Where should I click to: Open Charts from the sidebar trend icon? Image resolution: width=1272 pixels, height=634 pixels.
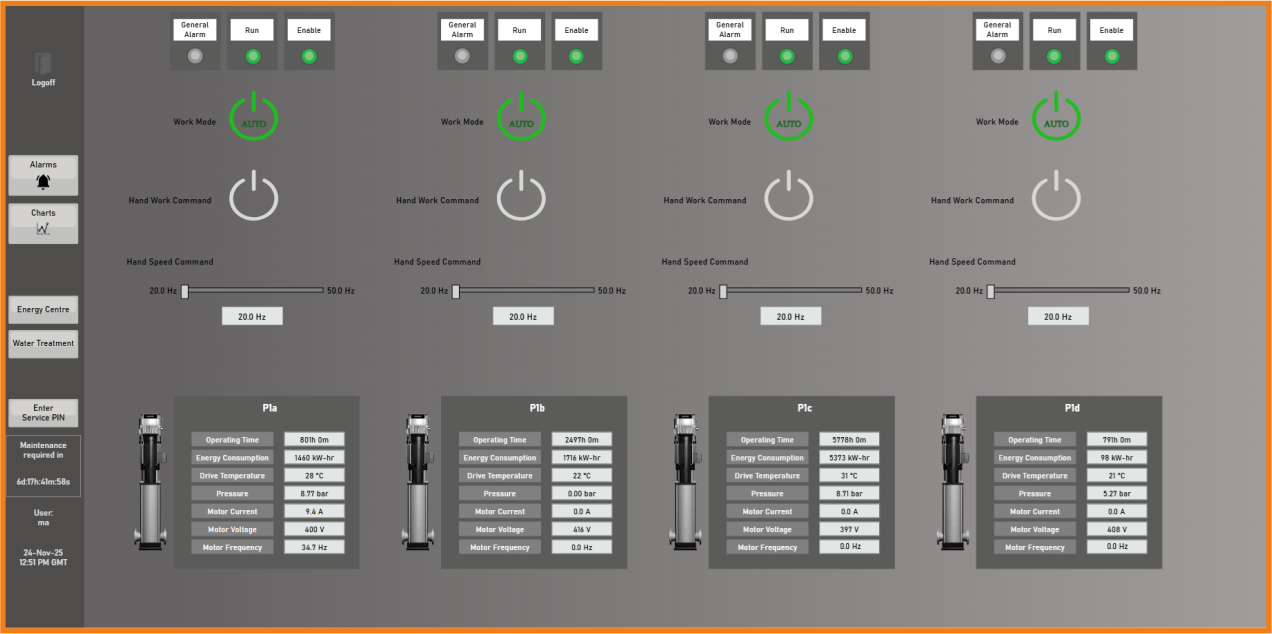(x=42, y=220)
